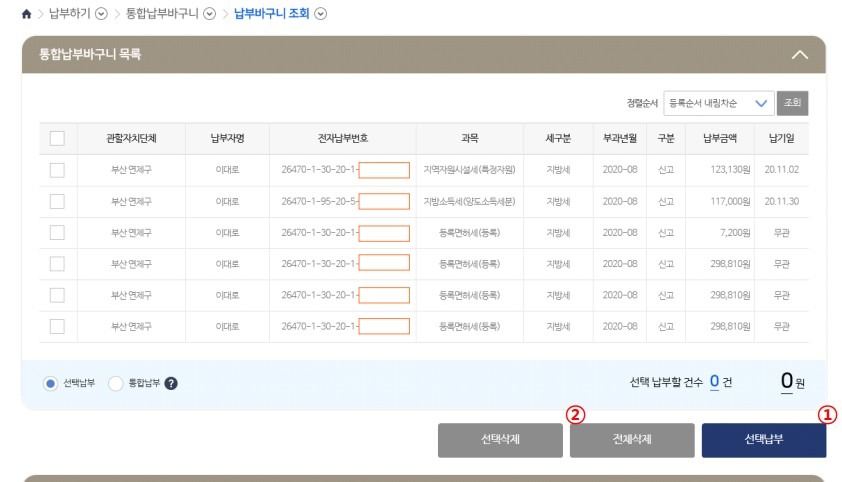842x482 pixels.
Task: Click the 전체삭제 button
Action: tap(632, 440)
